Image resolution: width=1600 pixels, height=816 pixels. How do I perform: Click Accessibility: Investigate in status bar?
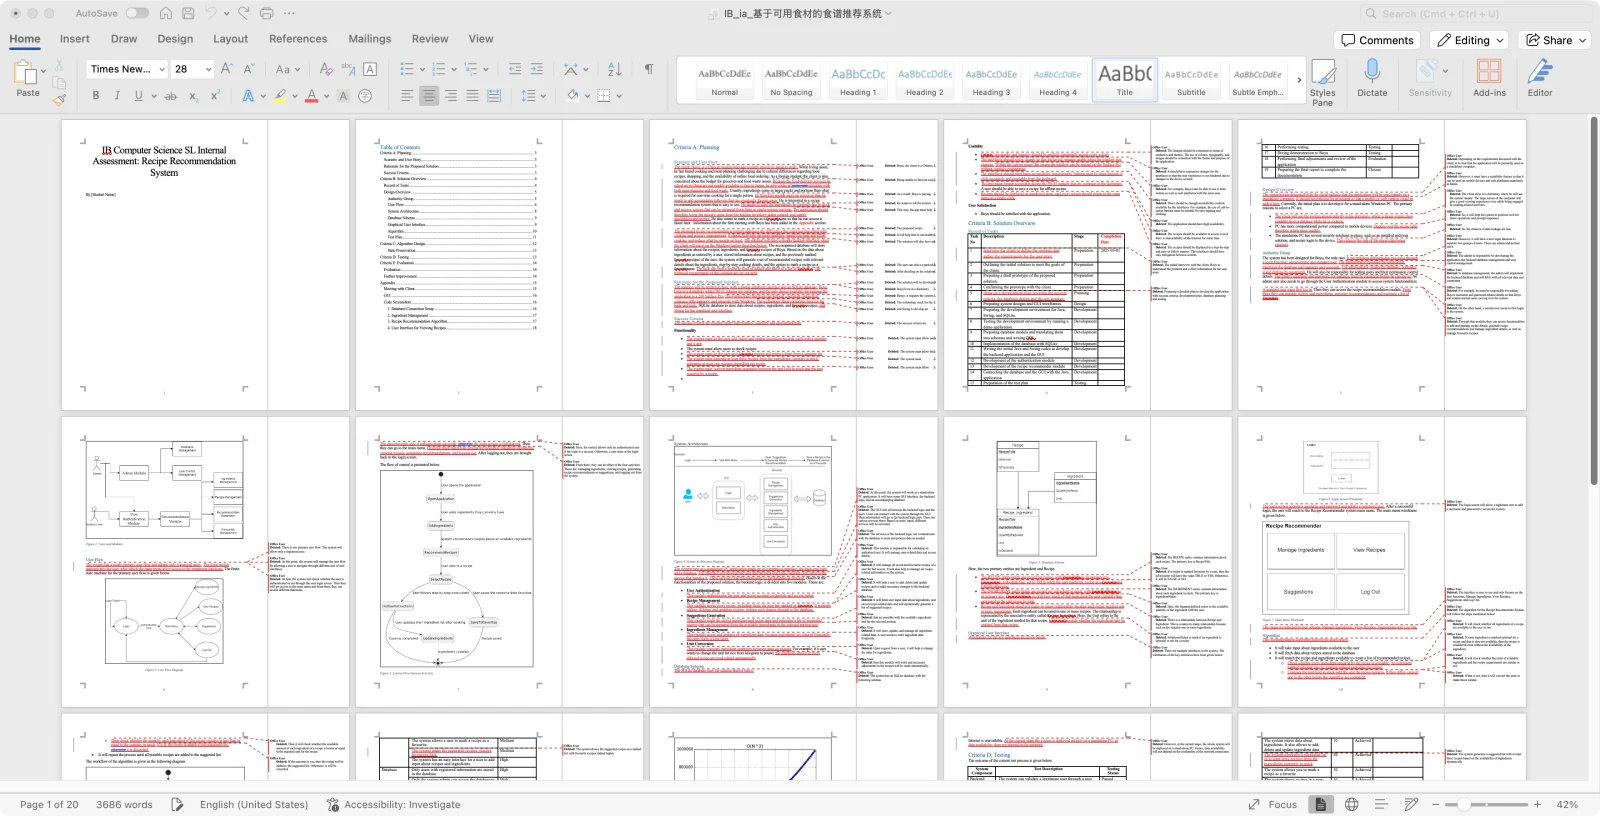(393, 804)
